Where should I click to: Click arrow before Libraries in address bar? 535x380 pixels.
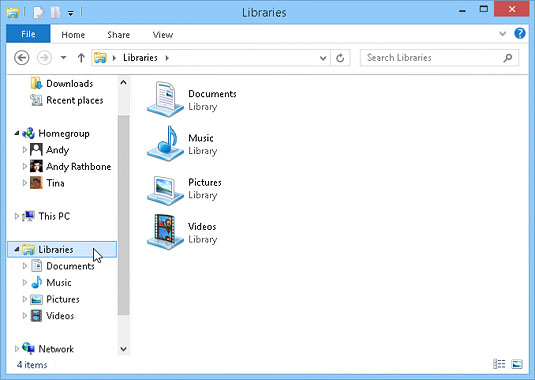114,58
